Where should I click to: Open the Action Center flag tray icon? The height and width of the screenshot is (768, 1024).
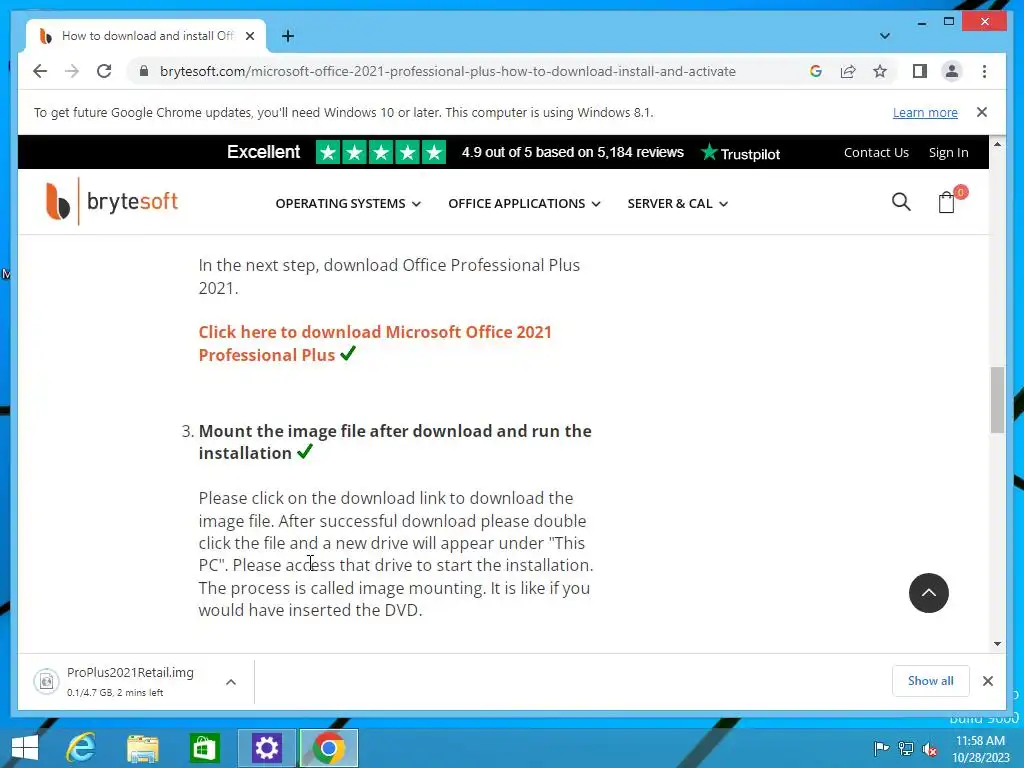click(x=881, y=748)
